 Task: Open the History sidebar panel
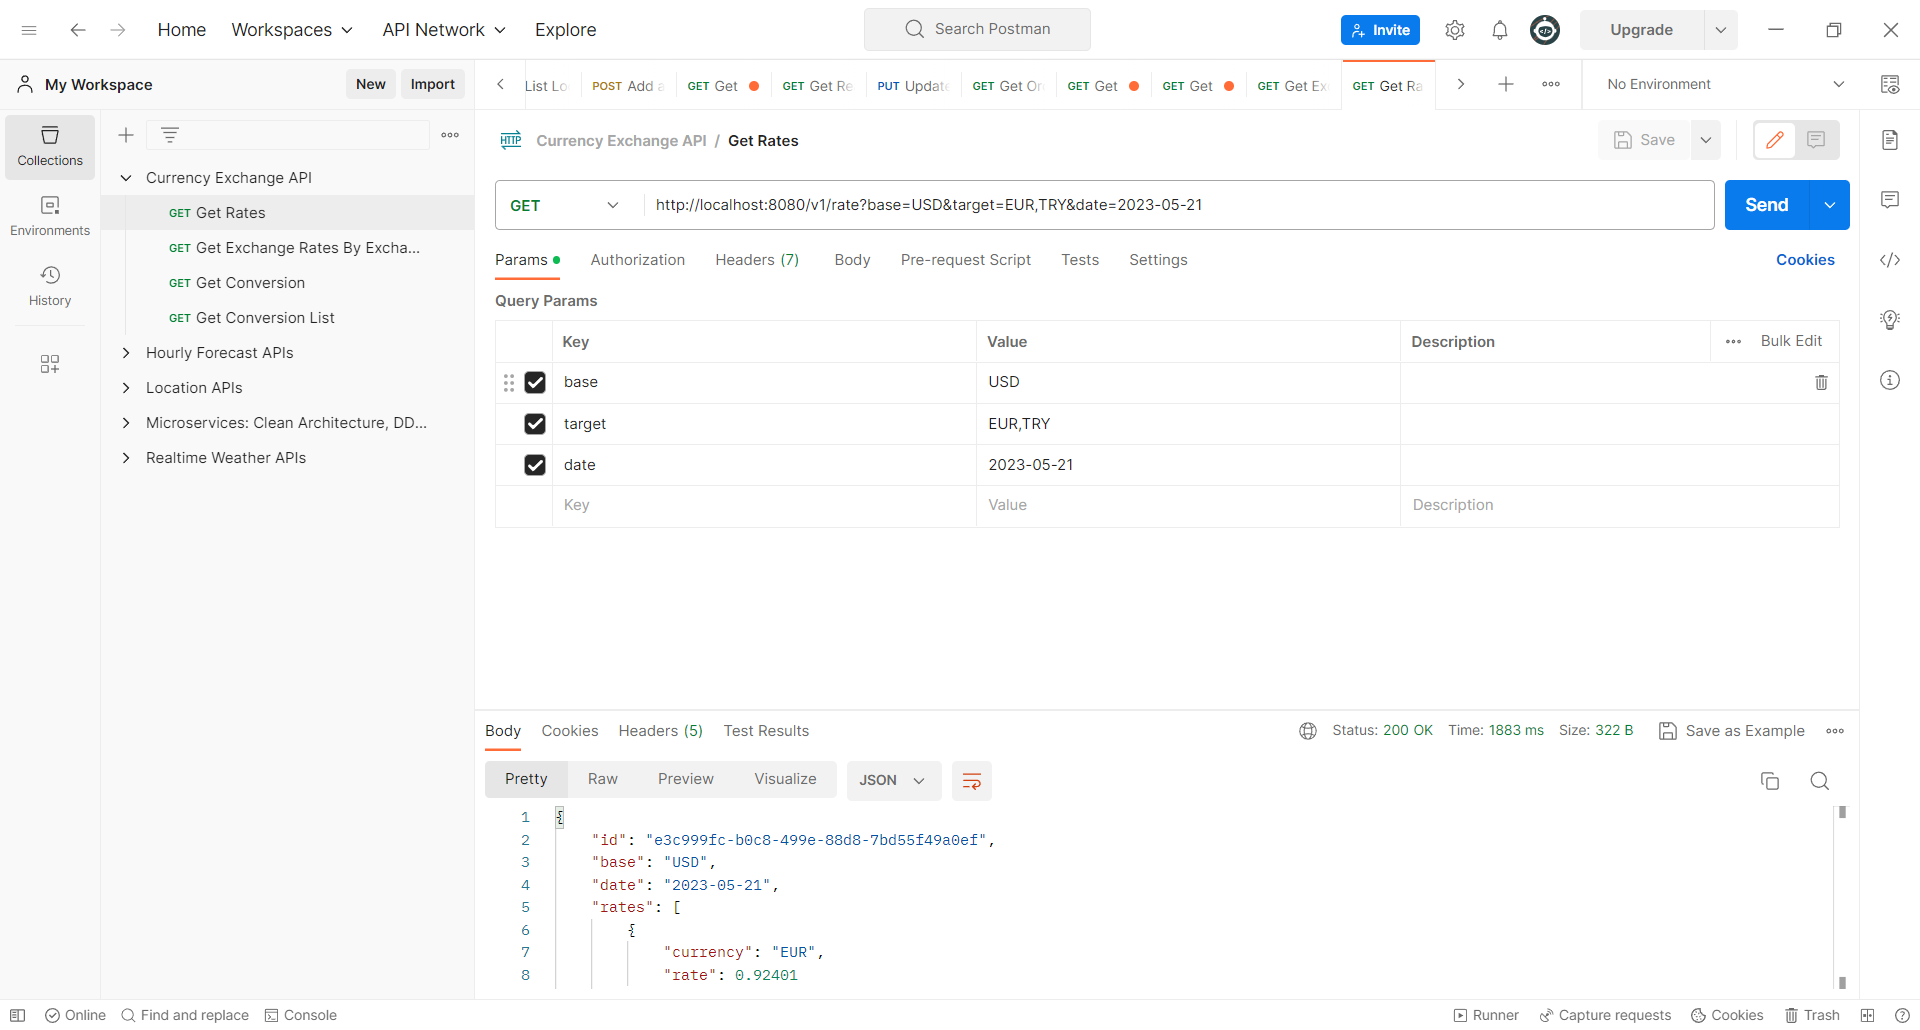(x=50, y=287)
